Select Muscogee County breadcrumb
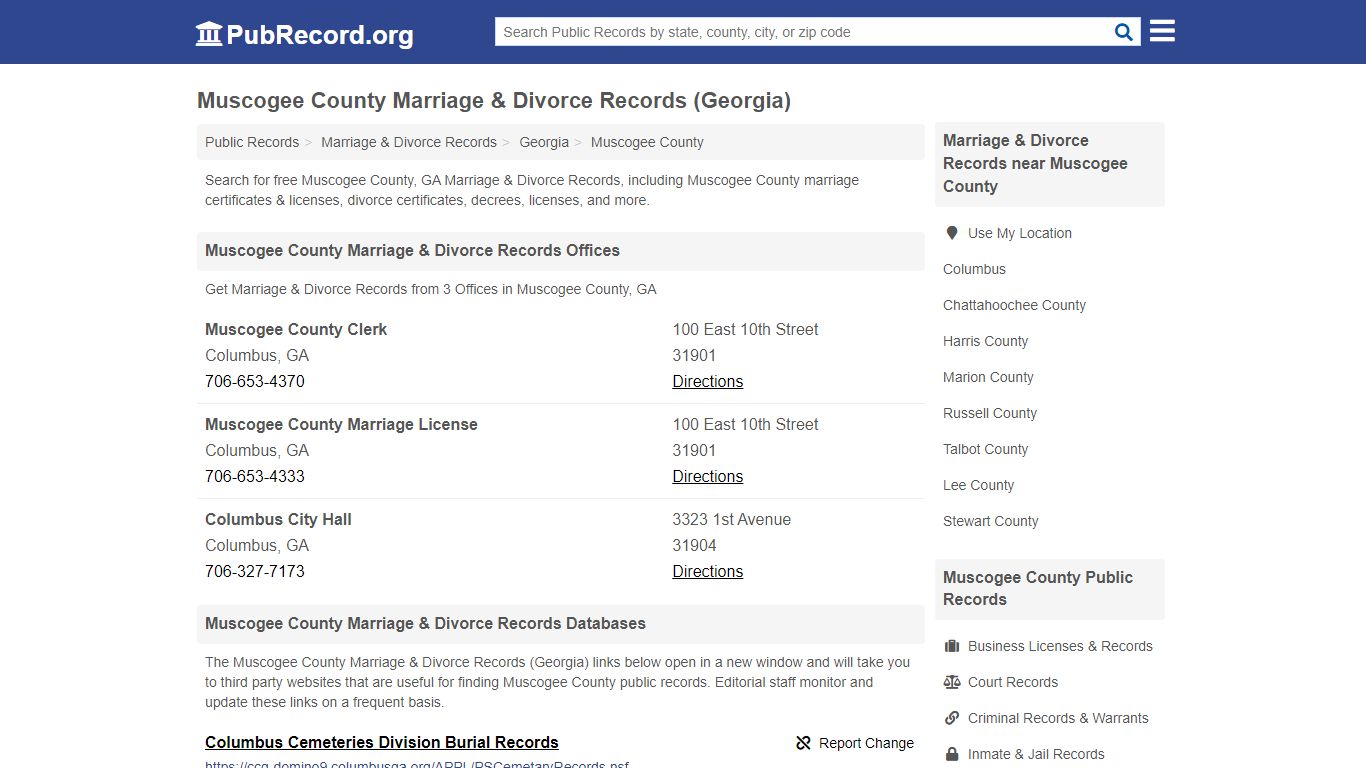Image resolution: width=1366 pixels, height=768 pixels. point(647,142)
